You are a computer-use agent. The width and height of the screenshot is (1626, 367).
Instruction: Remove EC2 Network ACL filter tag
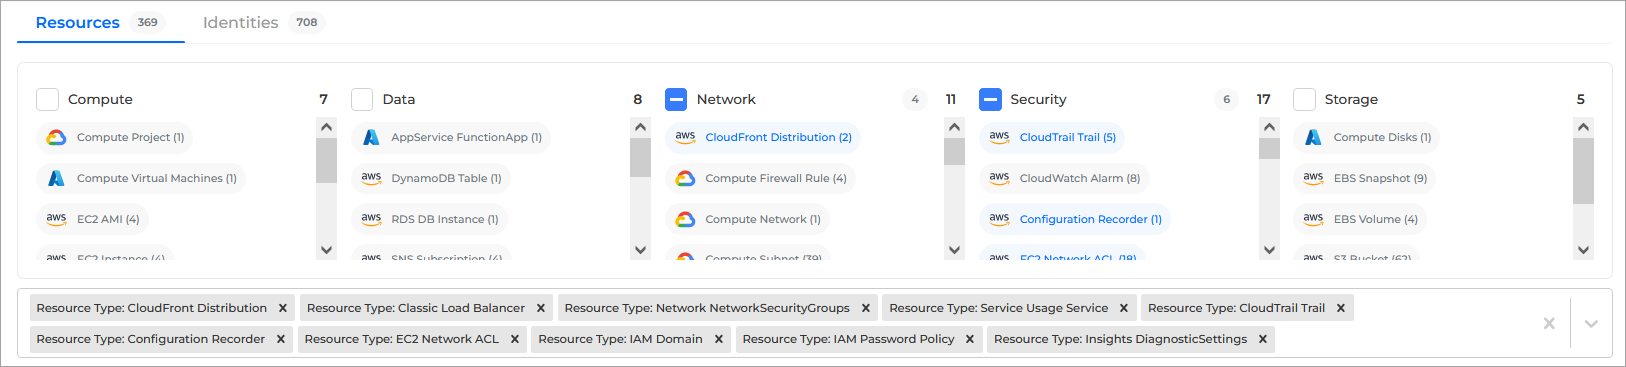coord(515,339)
